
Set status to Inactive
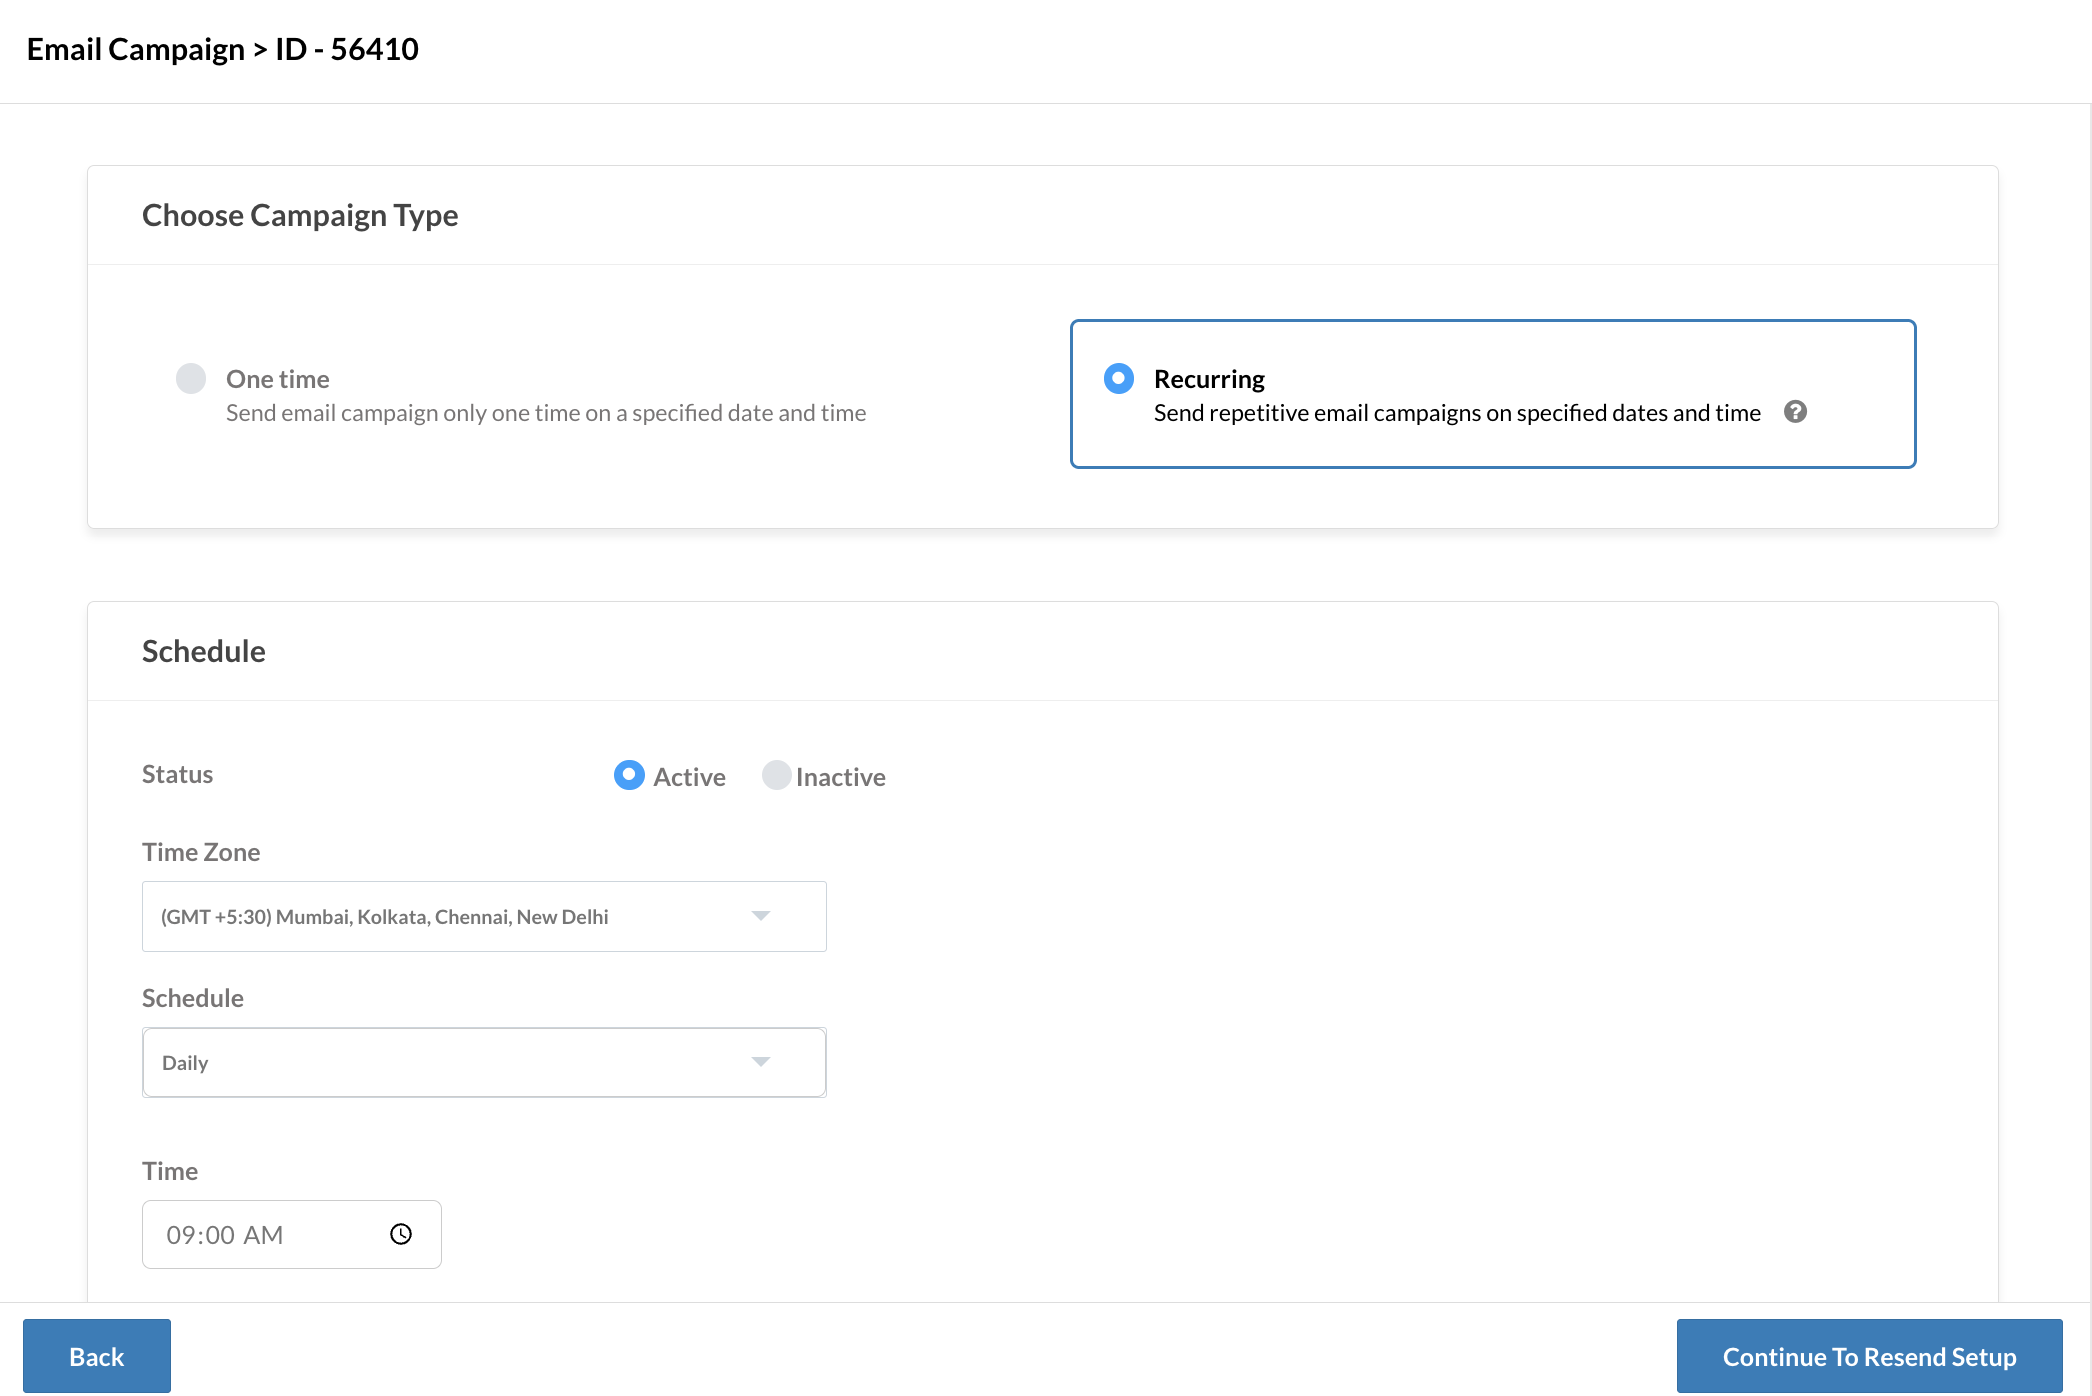click(776, 775)
